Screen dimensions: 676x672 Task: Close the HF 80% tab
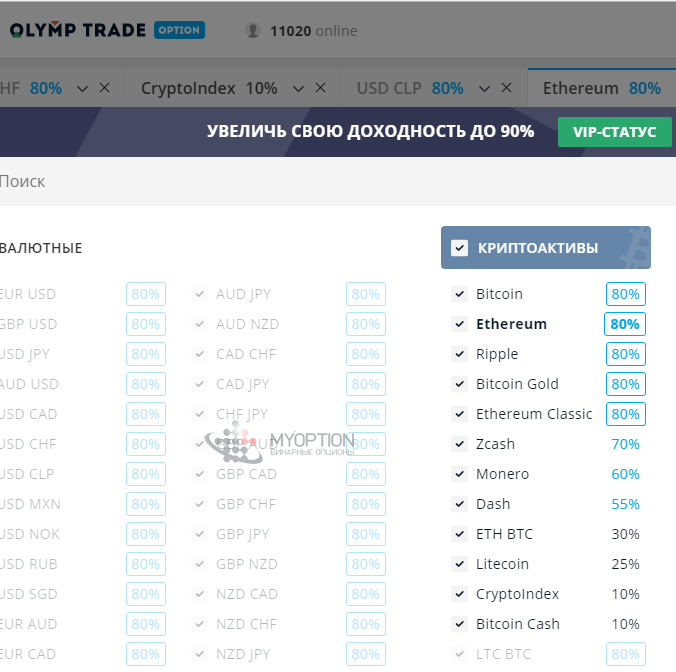click(x=104, y=88)
